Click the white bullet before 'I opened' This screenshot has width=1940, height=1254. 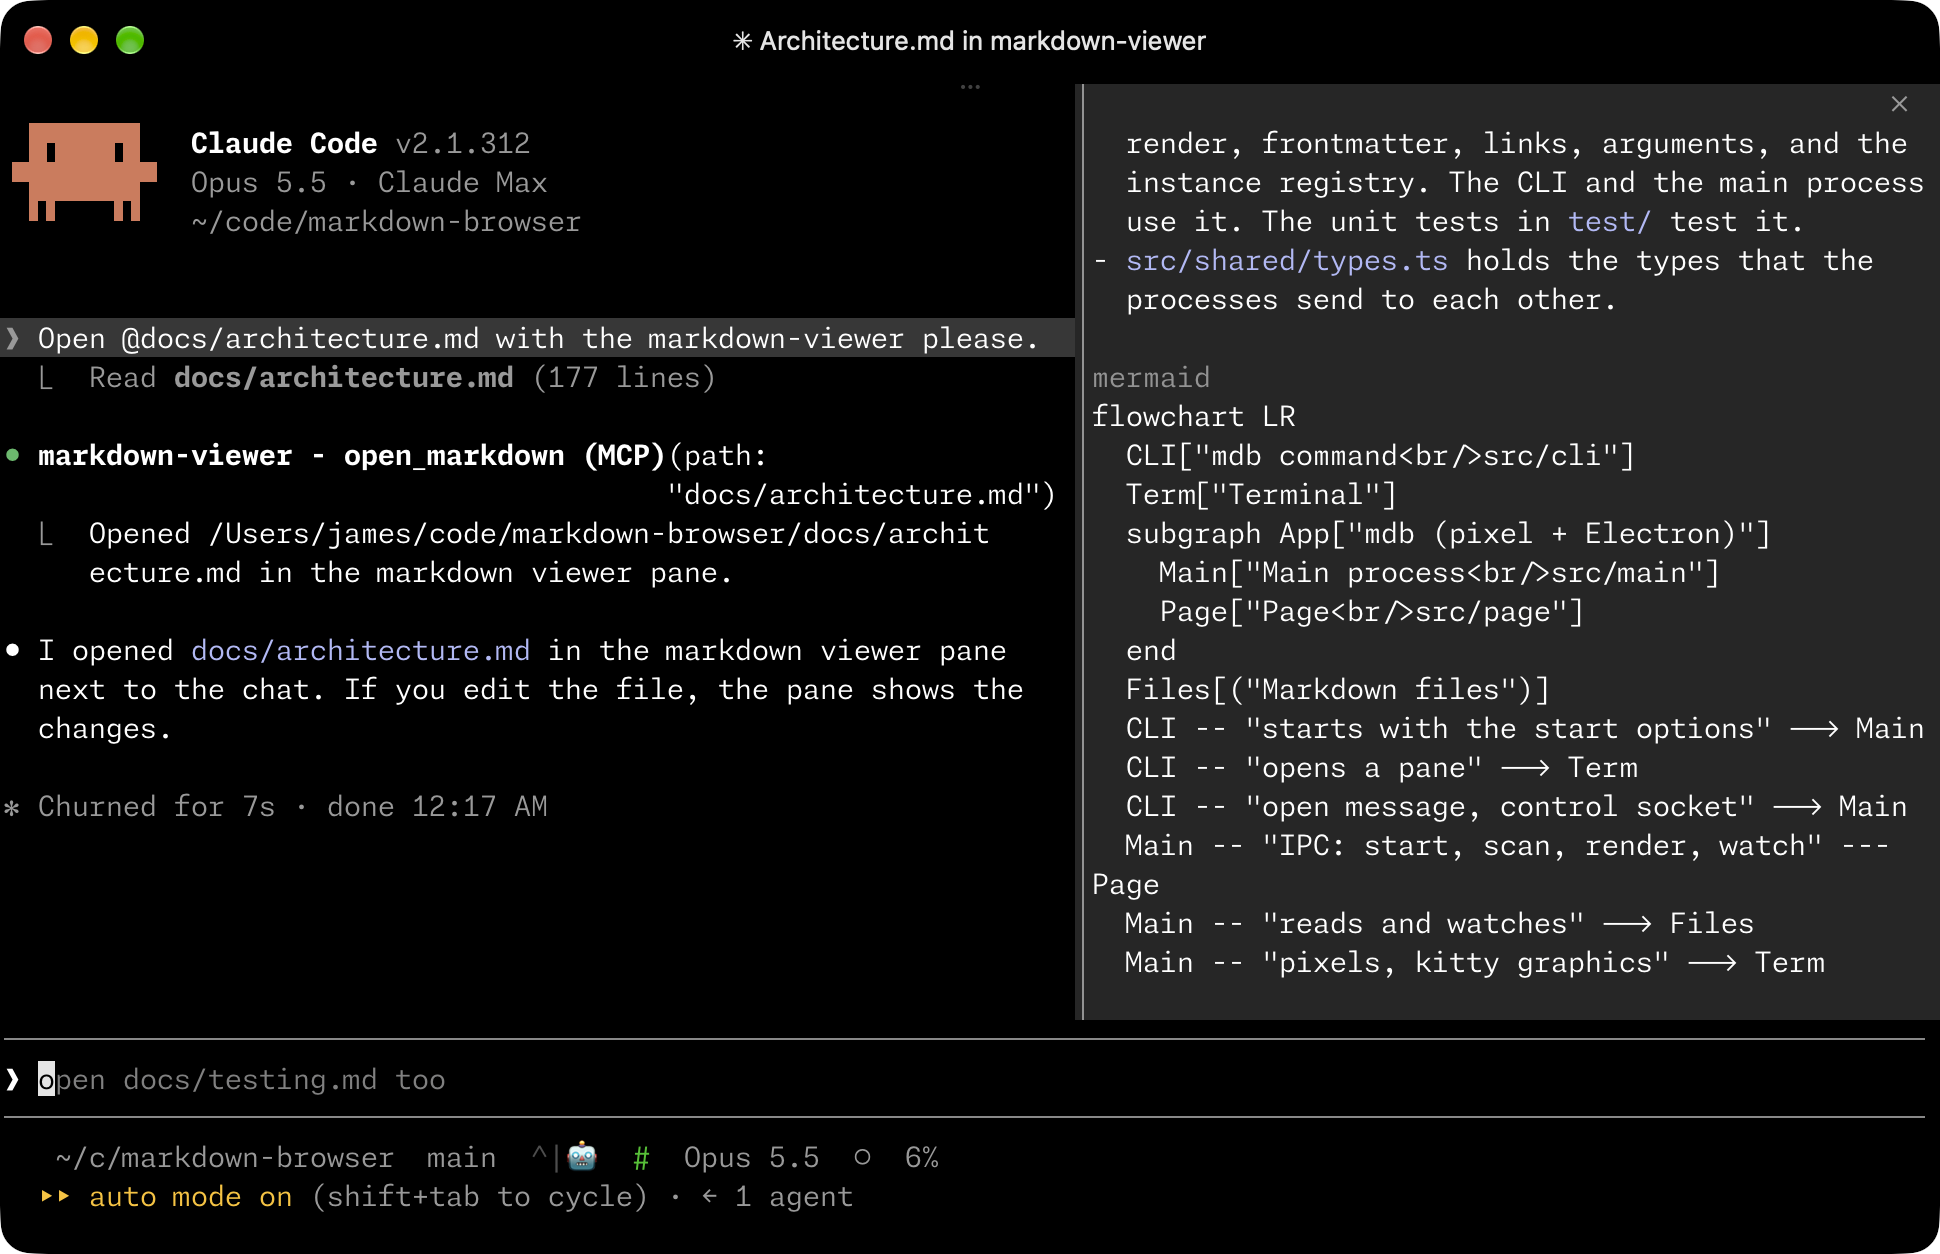pos(13,650)
